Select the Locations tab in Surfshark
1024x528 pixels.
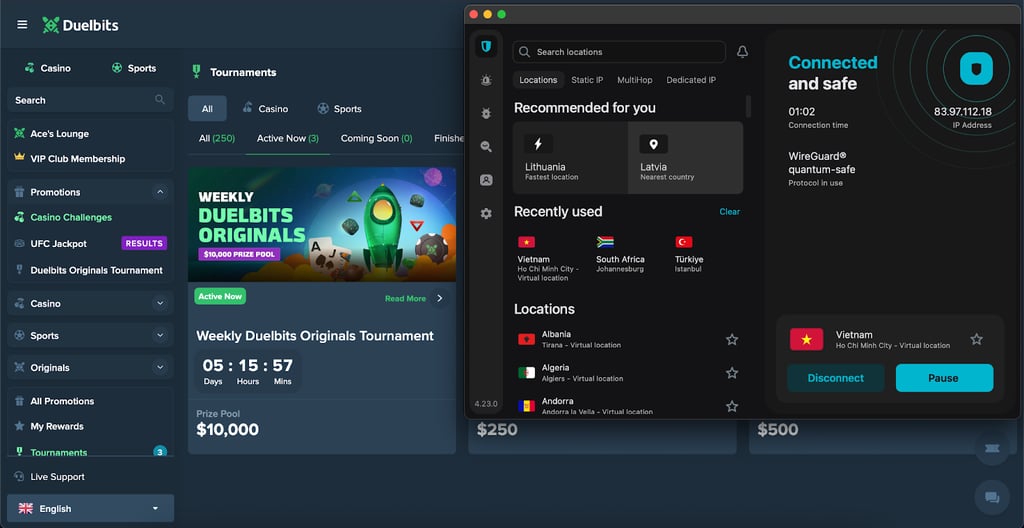538,80
